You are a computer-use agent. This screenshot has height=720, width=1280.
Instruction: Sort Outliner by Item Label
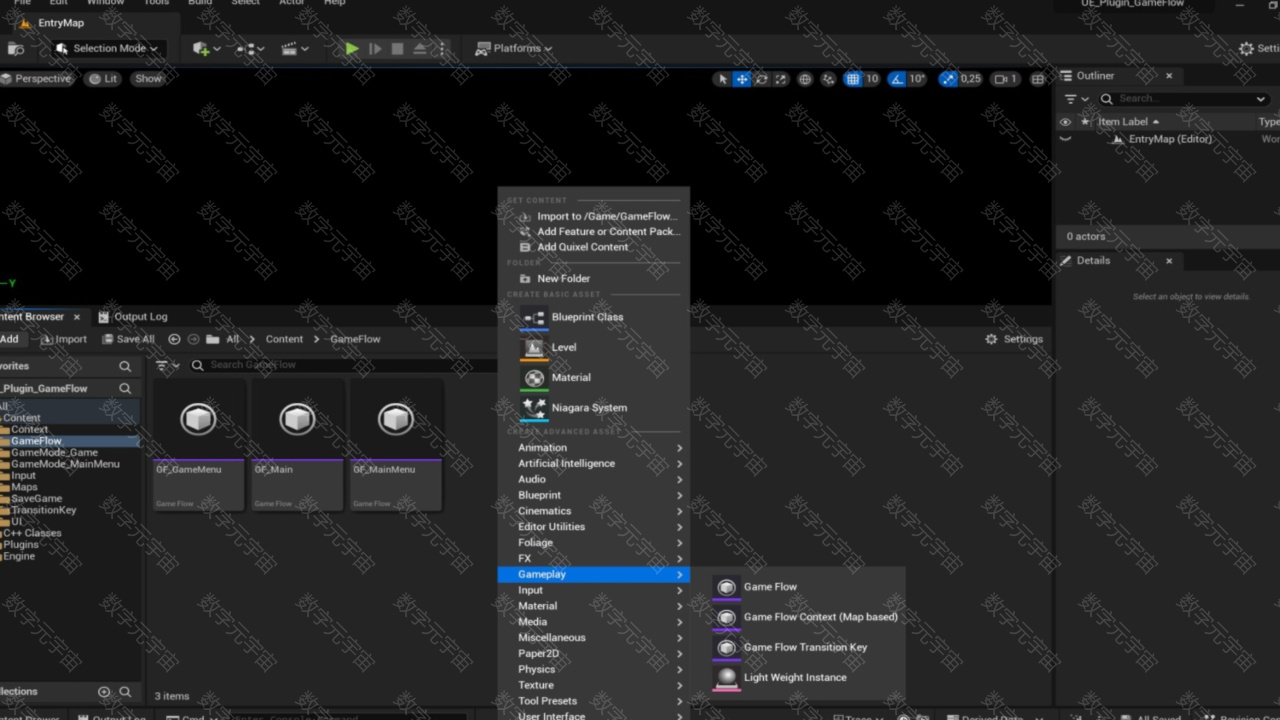click(x=1128, y=122)
